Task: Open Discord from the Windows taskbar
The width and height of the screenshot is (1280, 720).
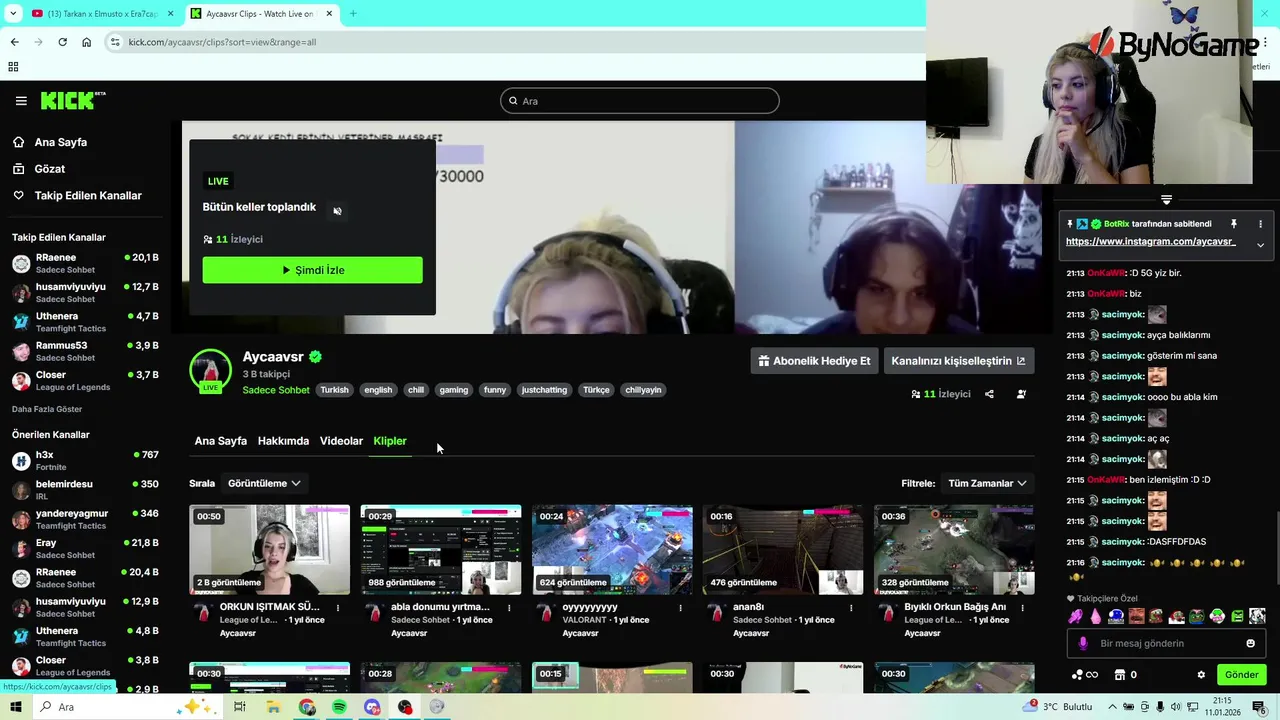Action: 372,707
